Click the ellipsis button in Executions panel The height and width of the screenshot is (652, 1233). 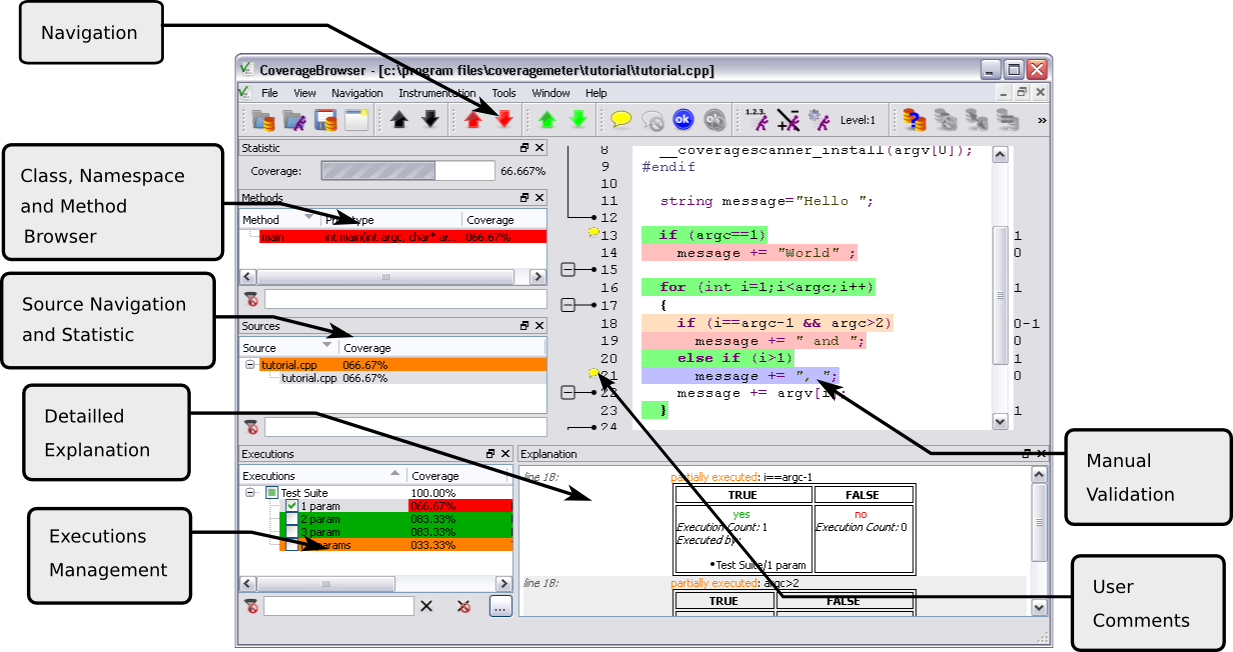[501, 606]
